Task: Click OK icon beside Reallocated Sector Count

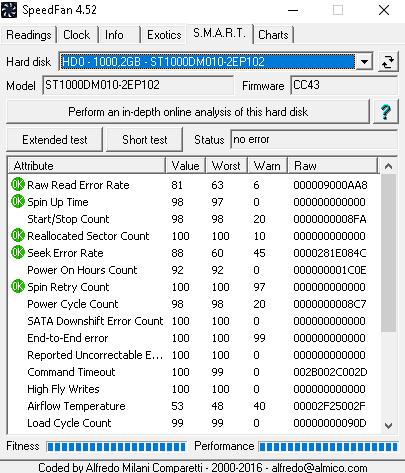Action: 18,235
